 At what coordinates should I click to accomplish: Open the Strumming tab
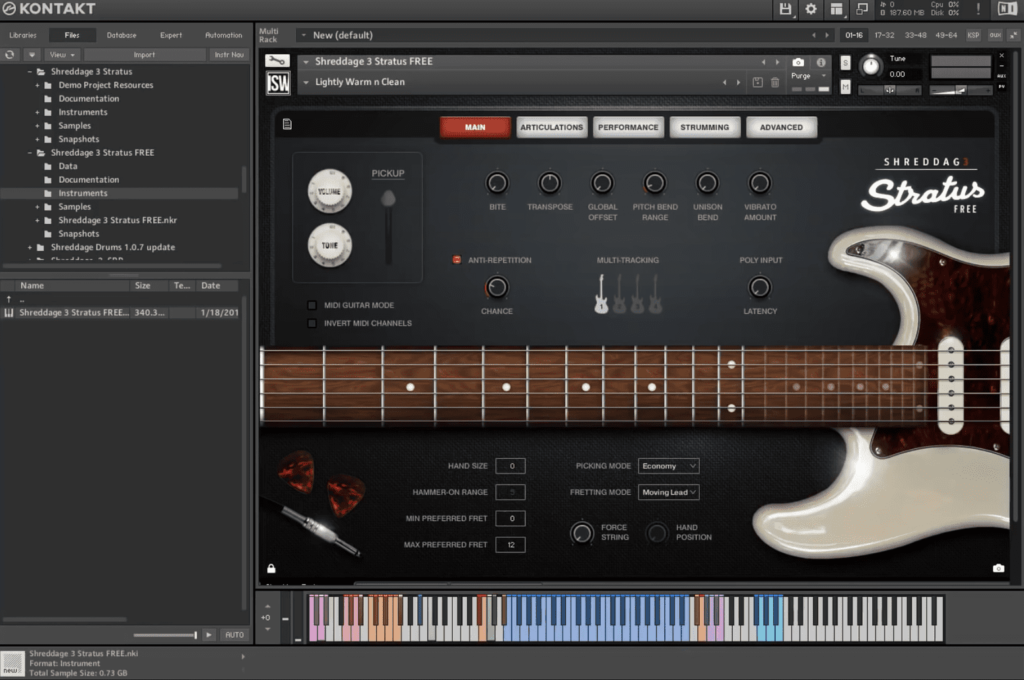(x=705, y=127)
